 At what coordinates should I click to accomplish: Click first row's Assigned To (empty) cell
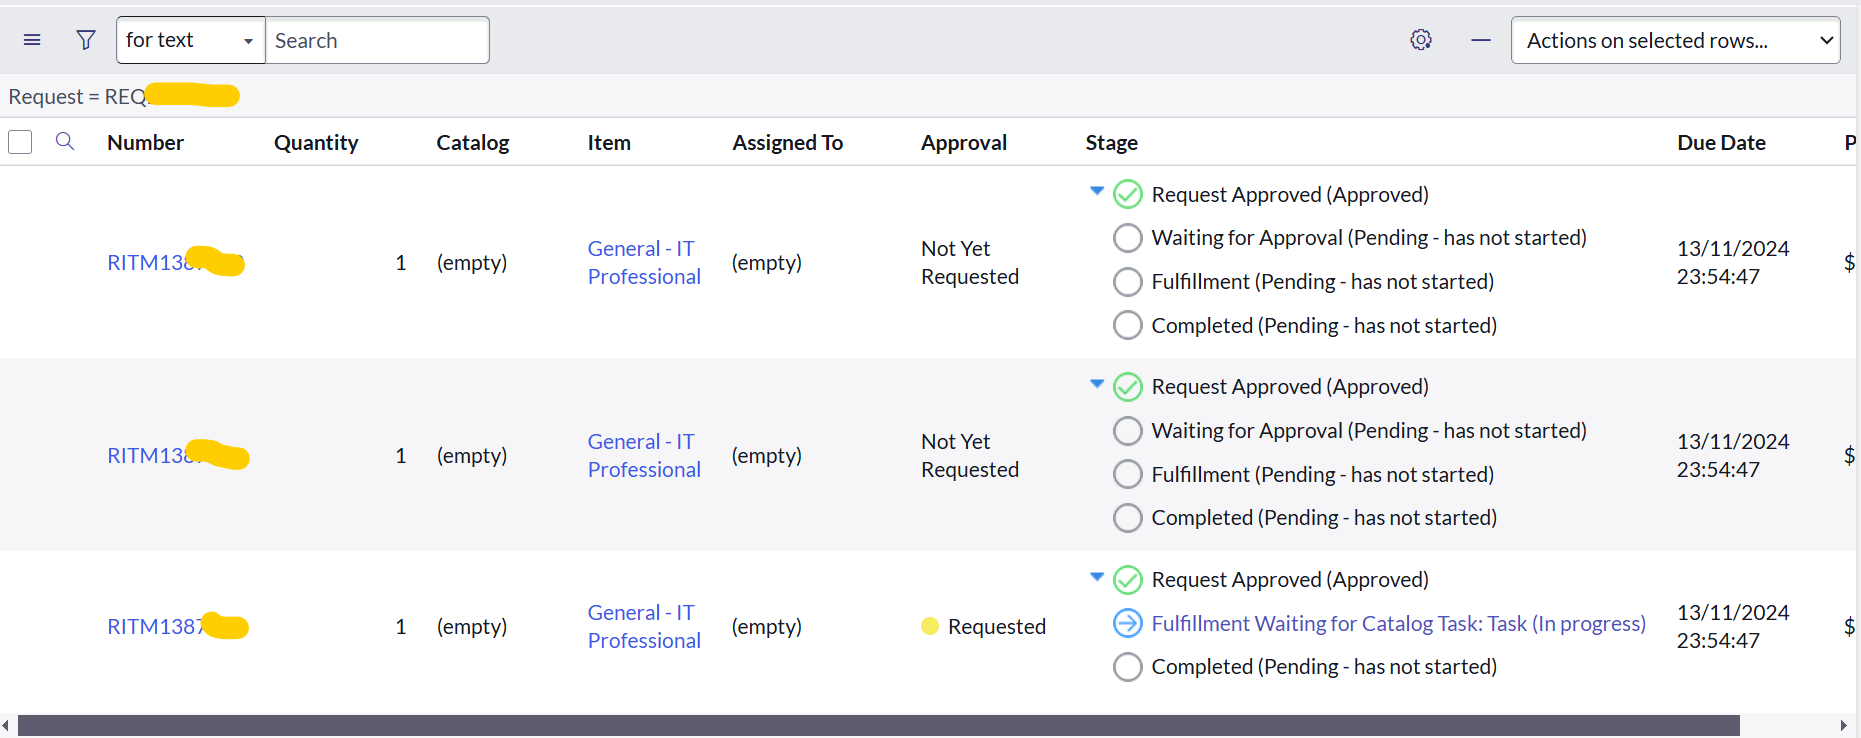point(766,262)
